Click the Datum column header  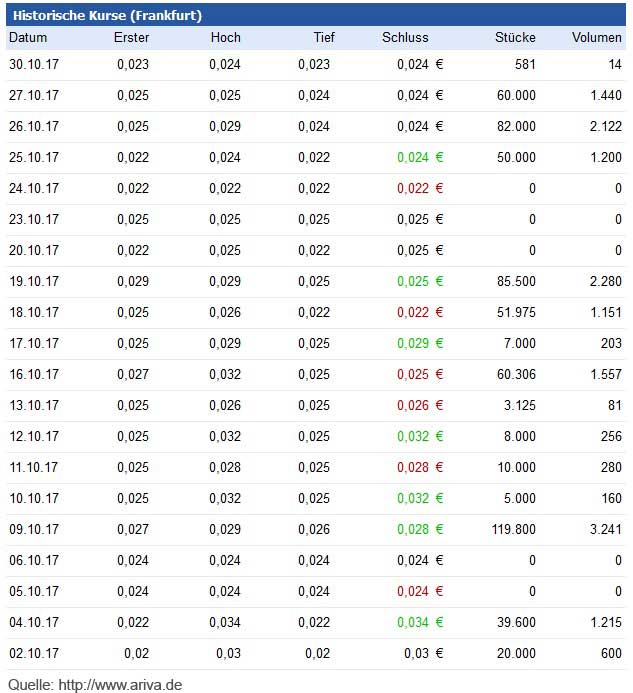click(x=28, y=37)
